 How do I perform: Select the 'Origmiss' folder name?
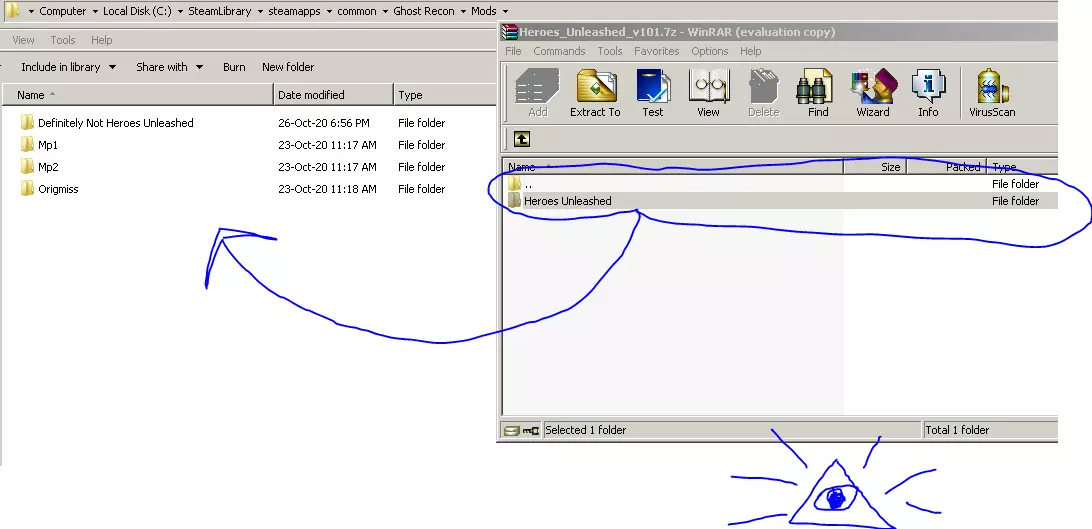click(x=58, y=189)
